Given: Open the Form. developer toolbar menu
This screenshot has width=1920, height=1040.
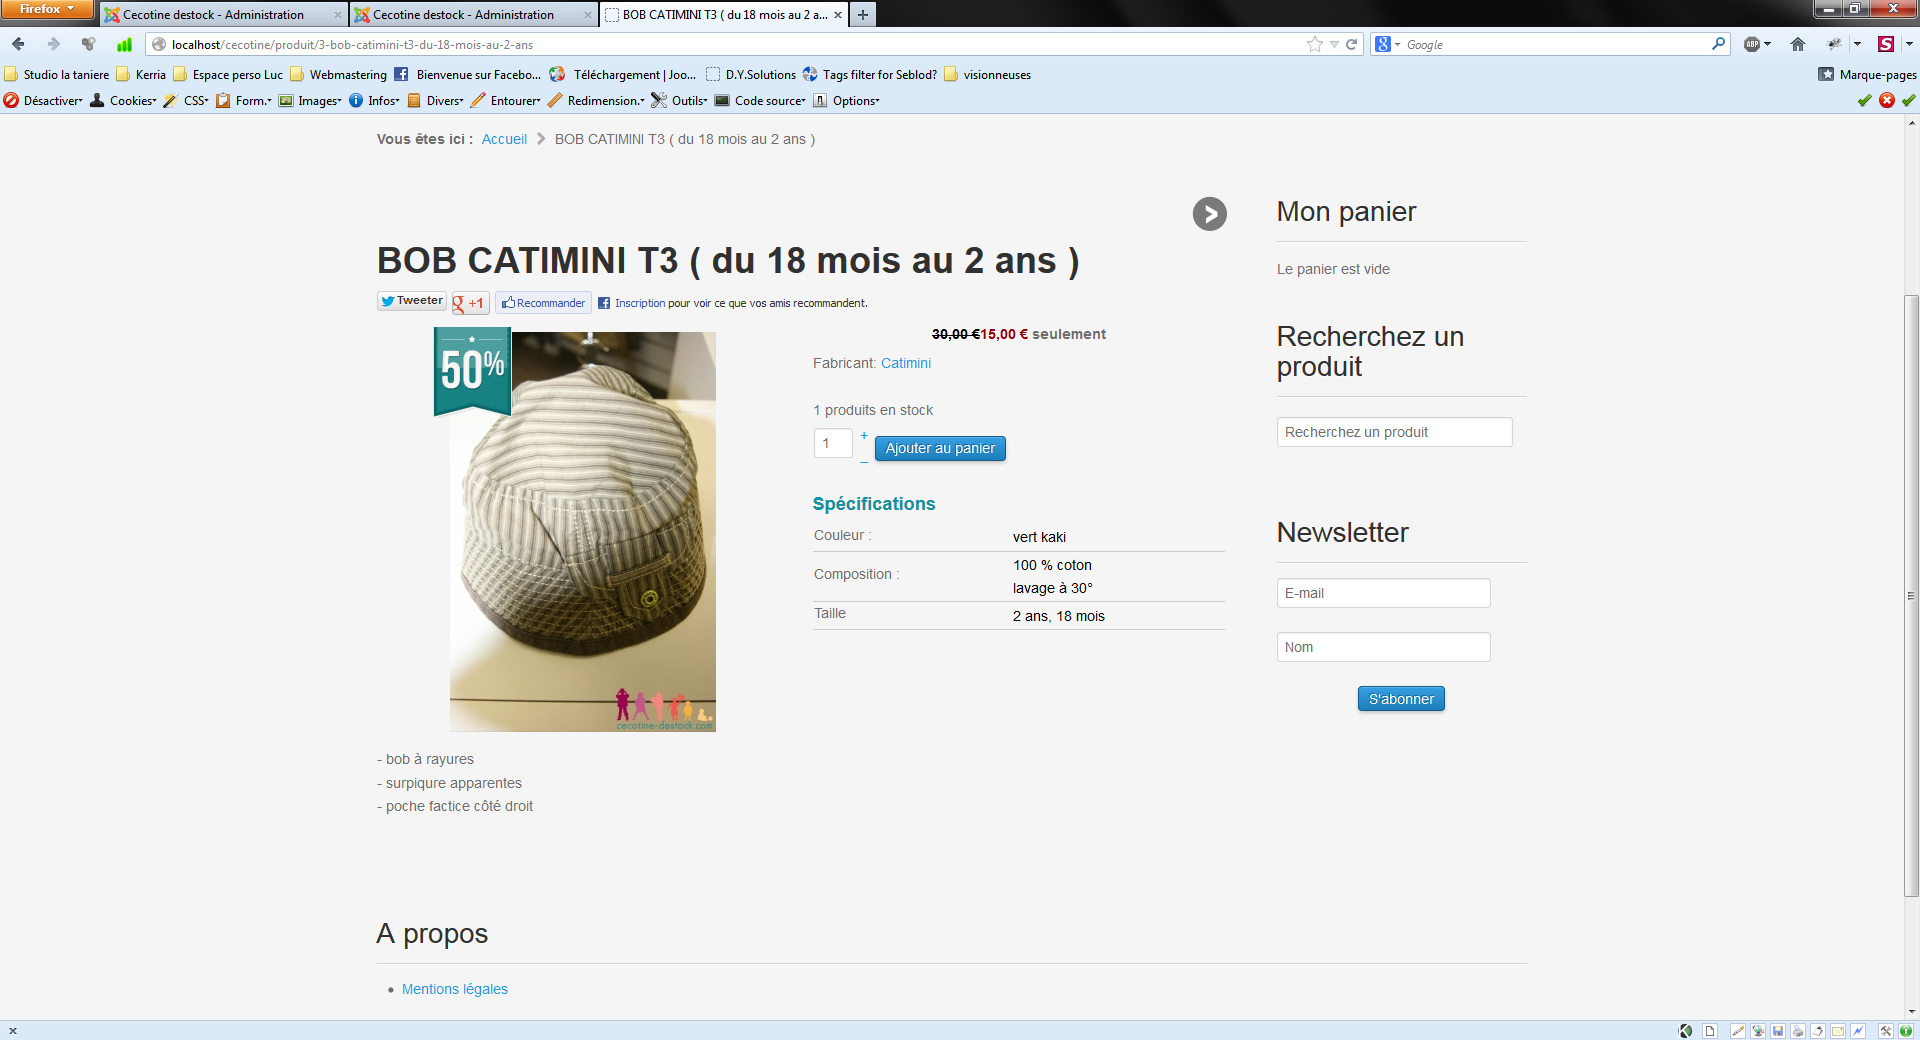Looking at the screenshot, I should pos(244,100).
